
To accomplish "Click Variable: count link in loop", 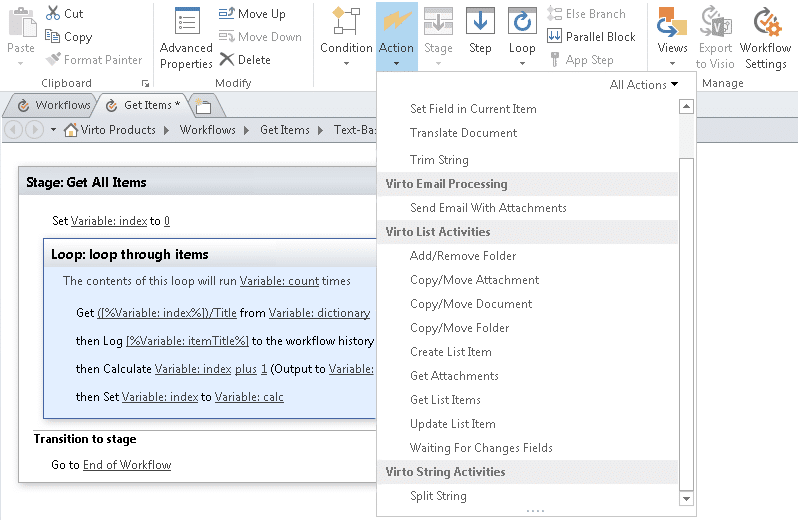I will 279,281.
